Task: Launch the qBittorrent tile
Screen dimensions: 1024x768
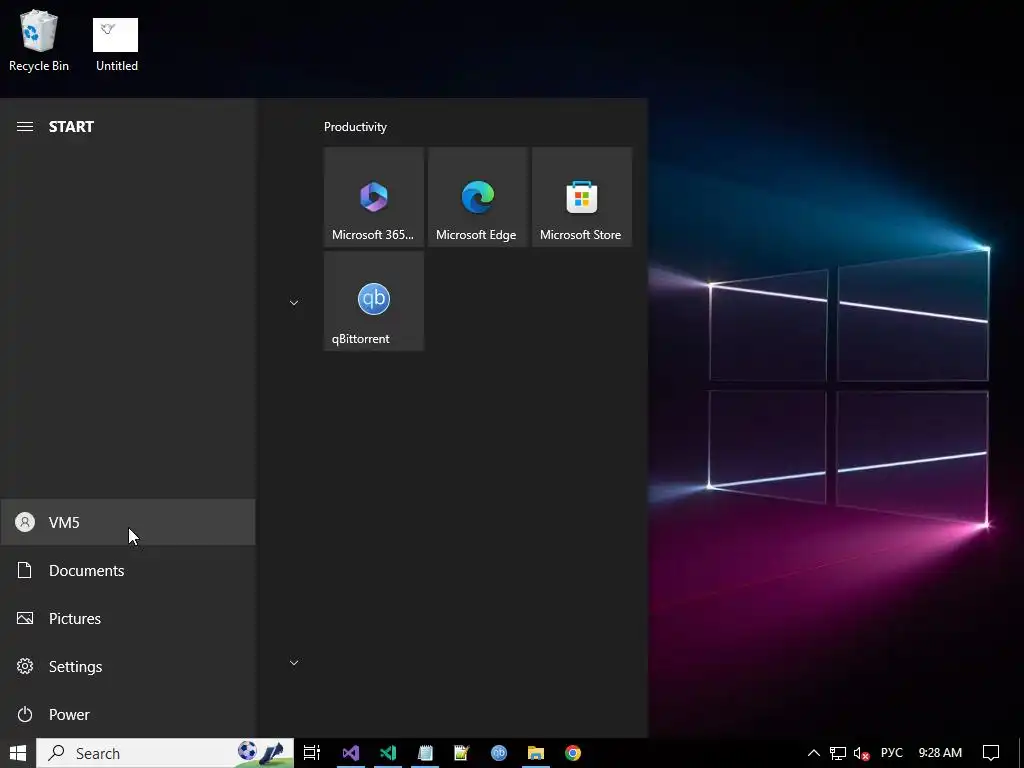Action: click(x=374, y=301)
